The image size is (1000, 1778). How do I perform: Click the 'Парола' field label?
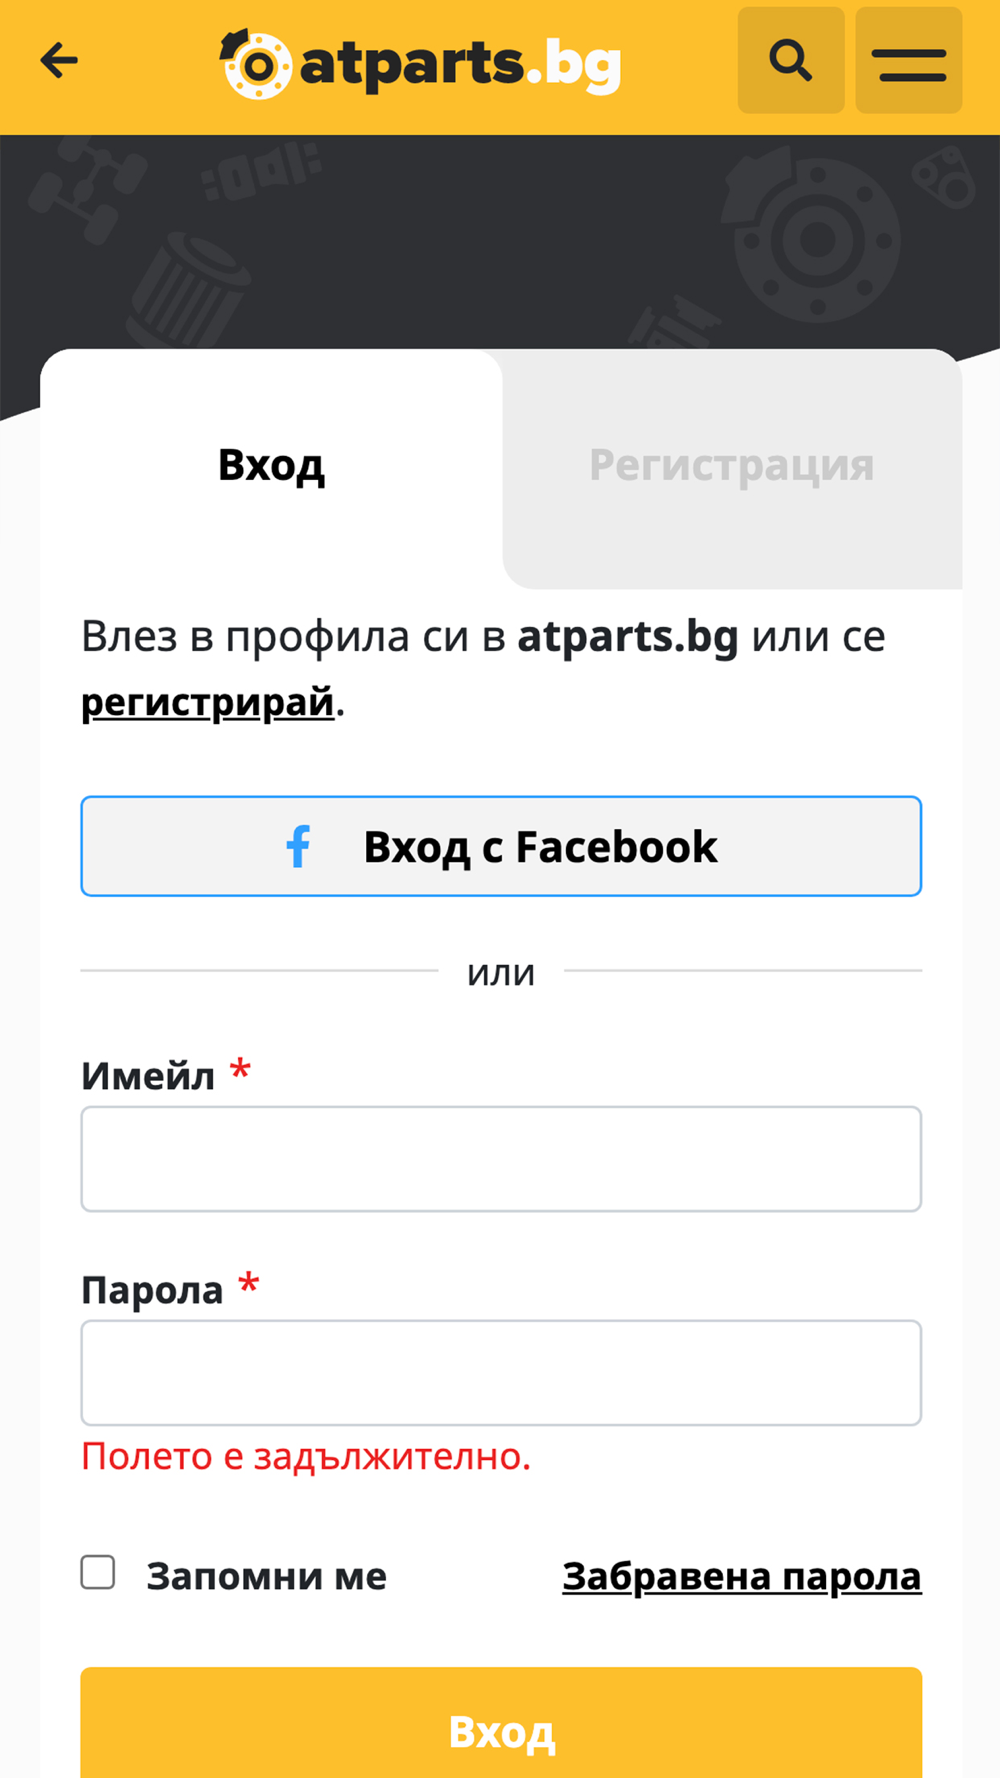click(x=152, y=1290)
